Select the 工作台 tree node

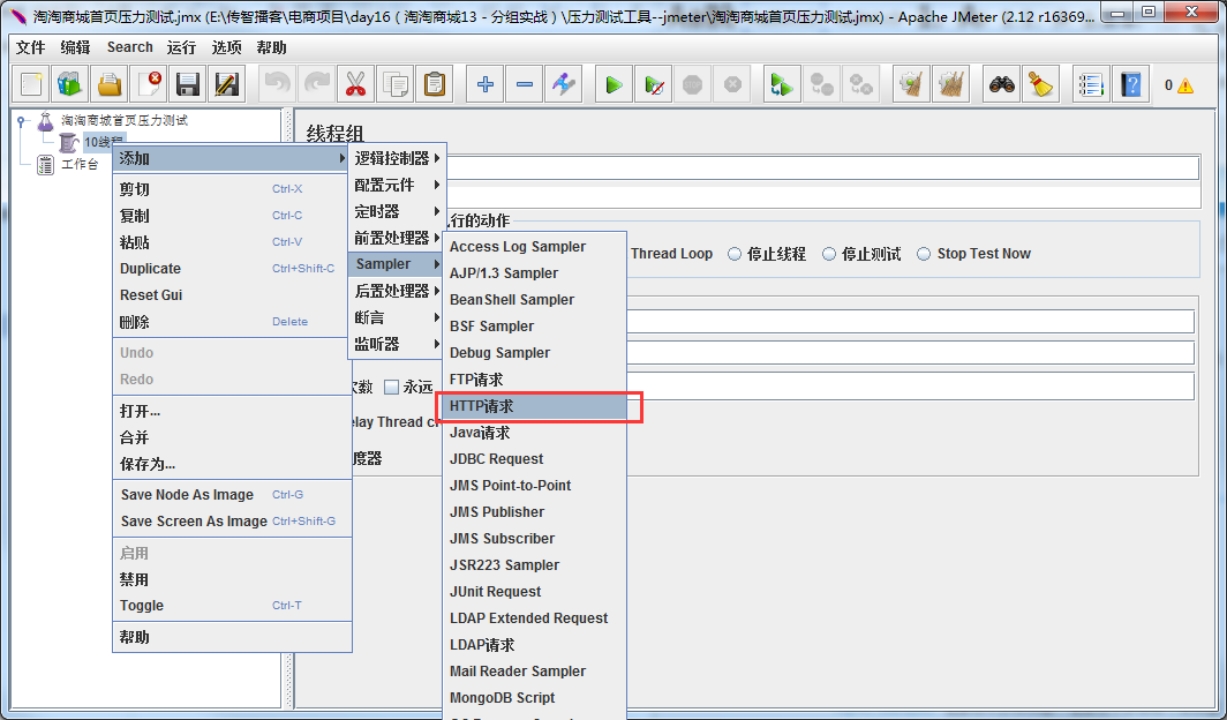click(80, 165)
